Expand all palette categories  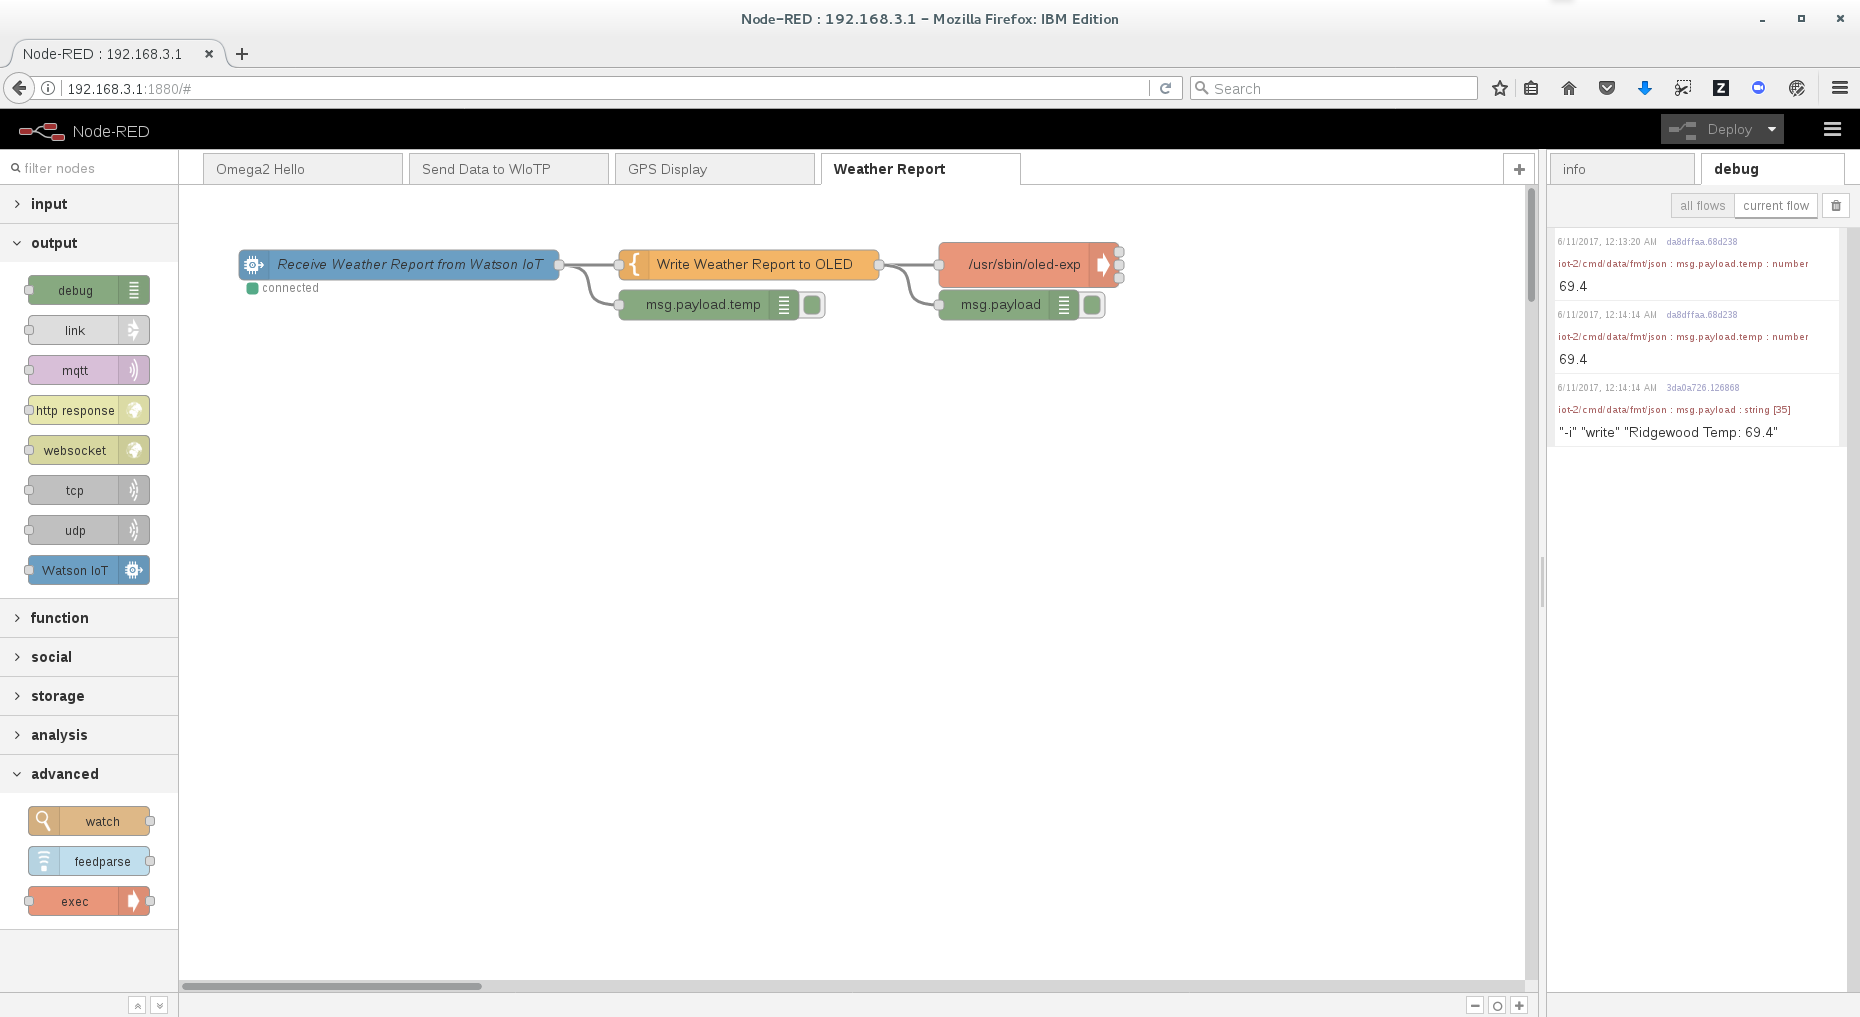(159, 1005)
